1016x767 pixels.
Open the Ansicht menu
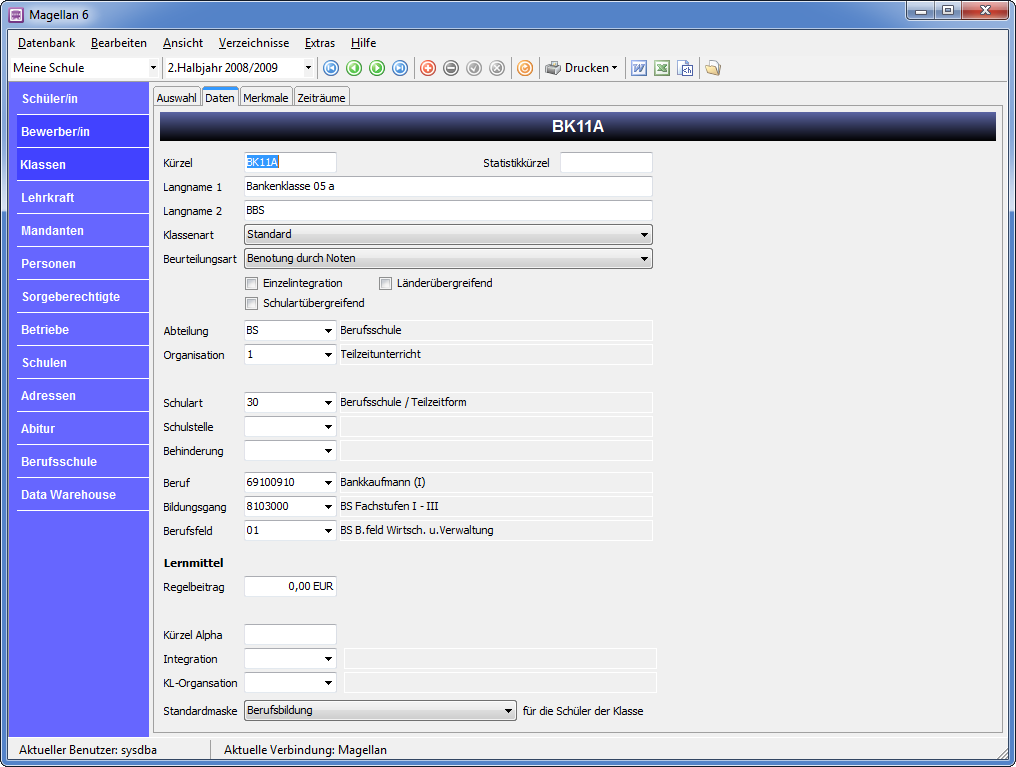pyautogui.click(x=183, y=43)
